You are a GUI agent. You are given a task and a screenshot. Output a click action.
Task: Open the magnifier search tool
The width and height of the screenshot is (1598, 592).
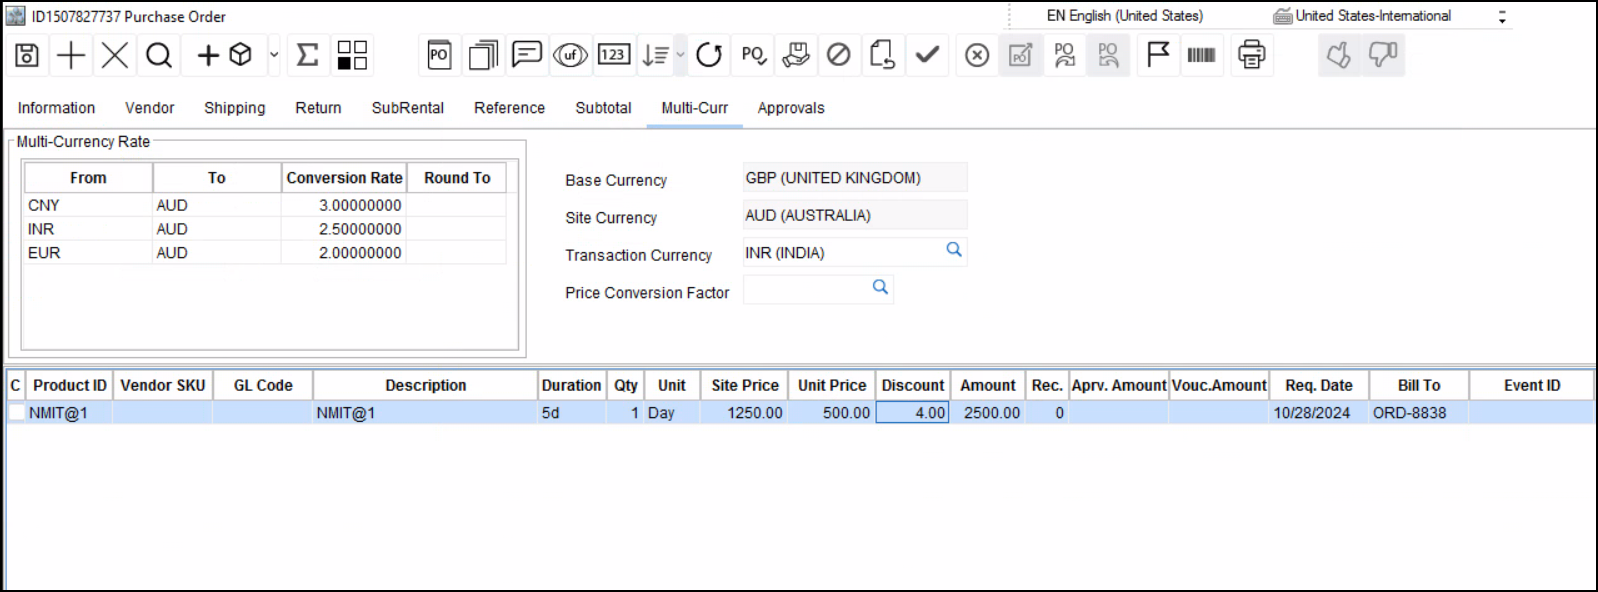[x=159, y=55]
